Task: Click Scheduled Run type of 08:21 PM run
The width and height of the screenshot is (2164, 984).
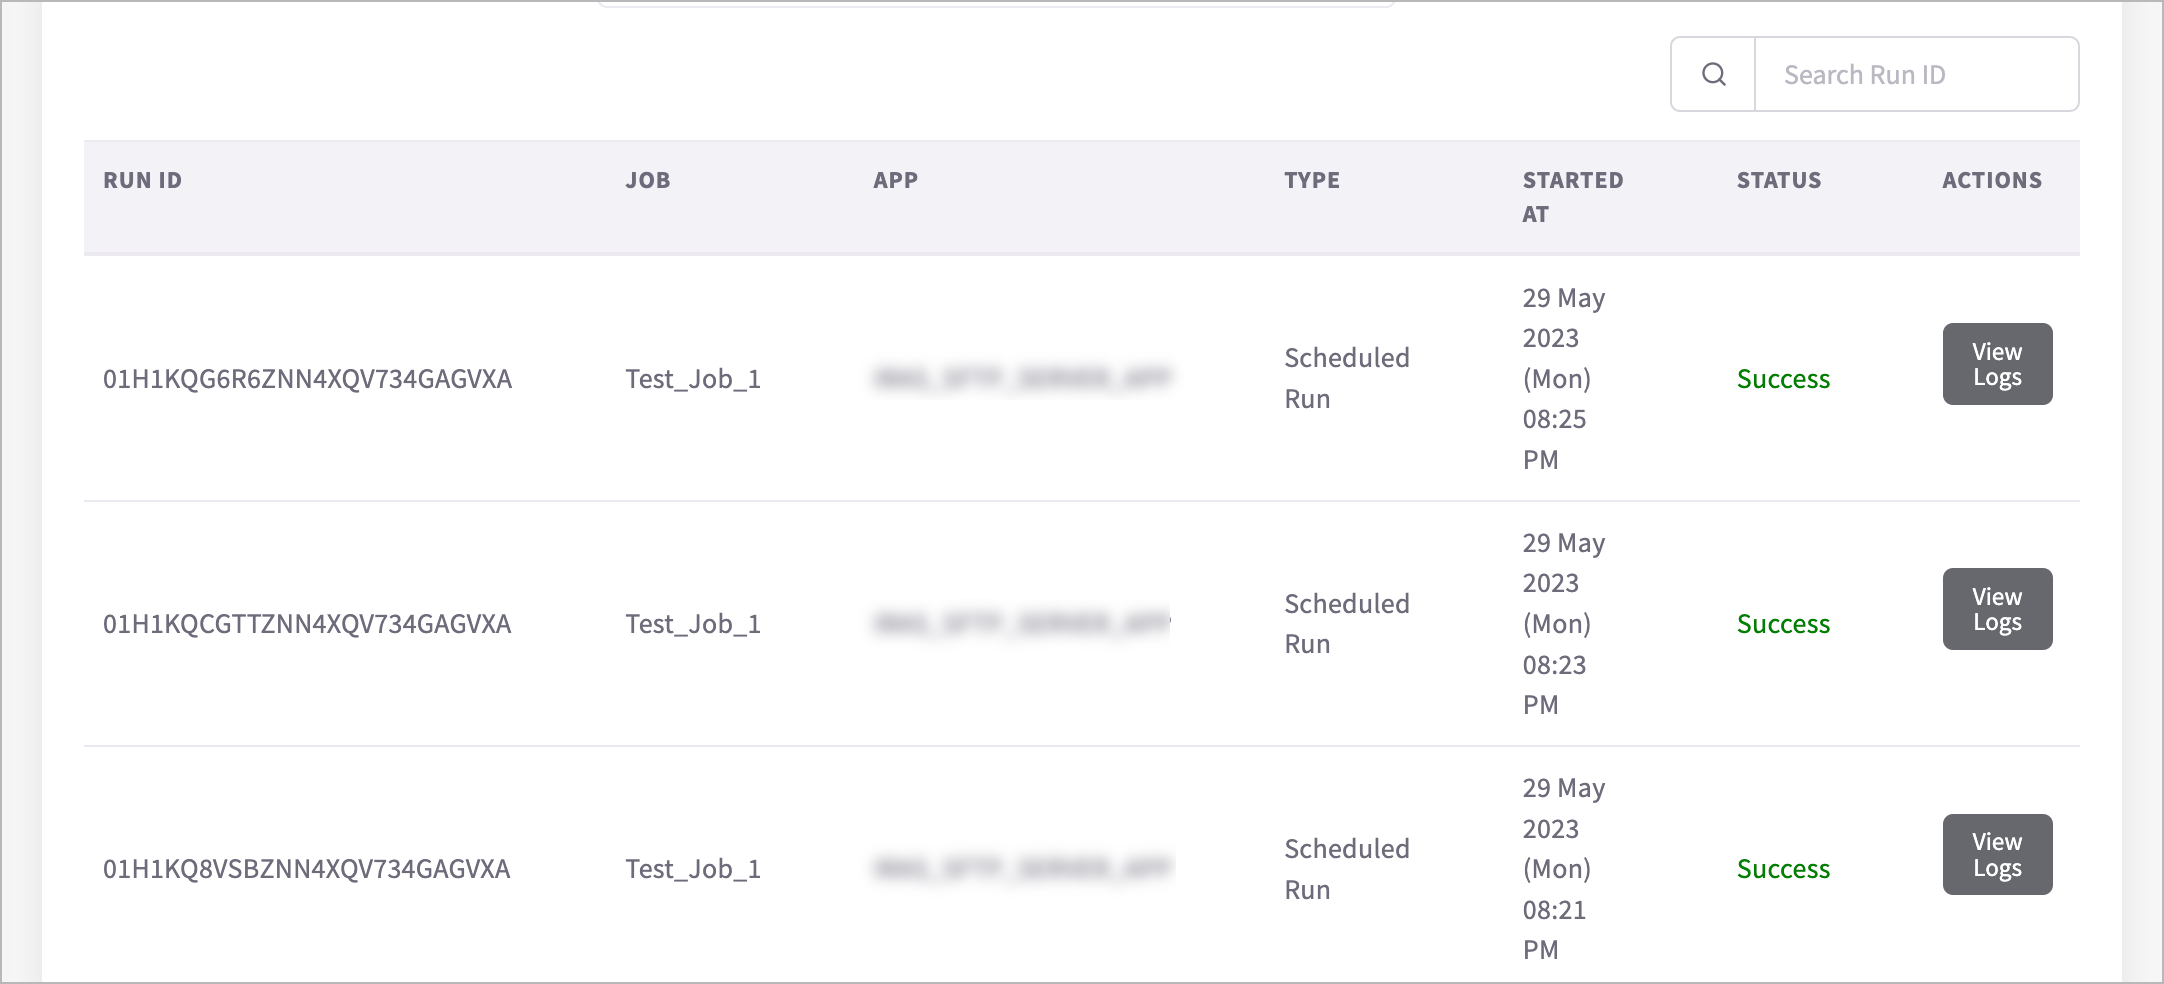Action: pyautogui.click(x=1346, y=869)
